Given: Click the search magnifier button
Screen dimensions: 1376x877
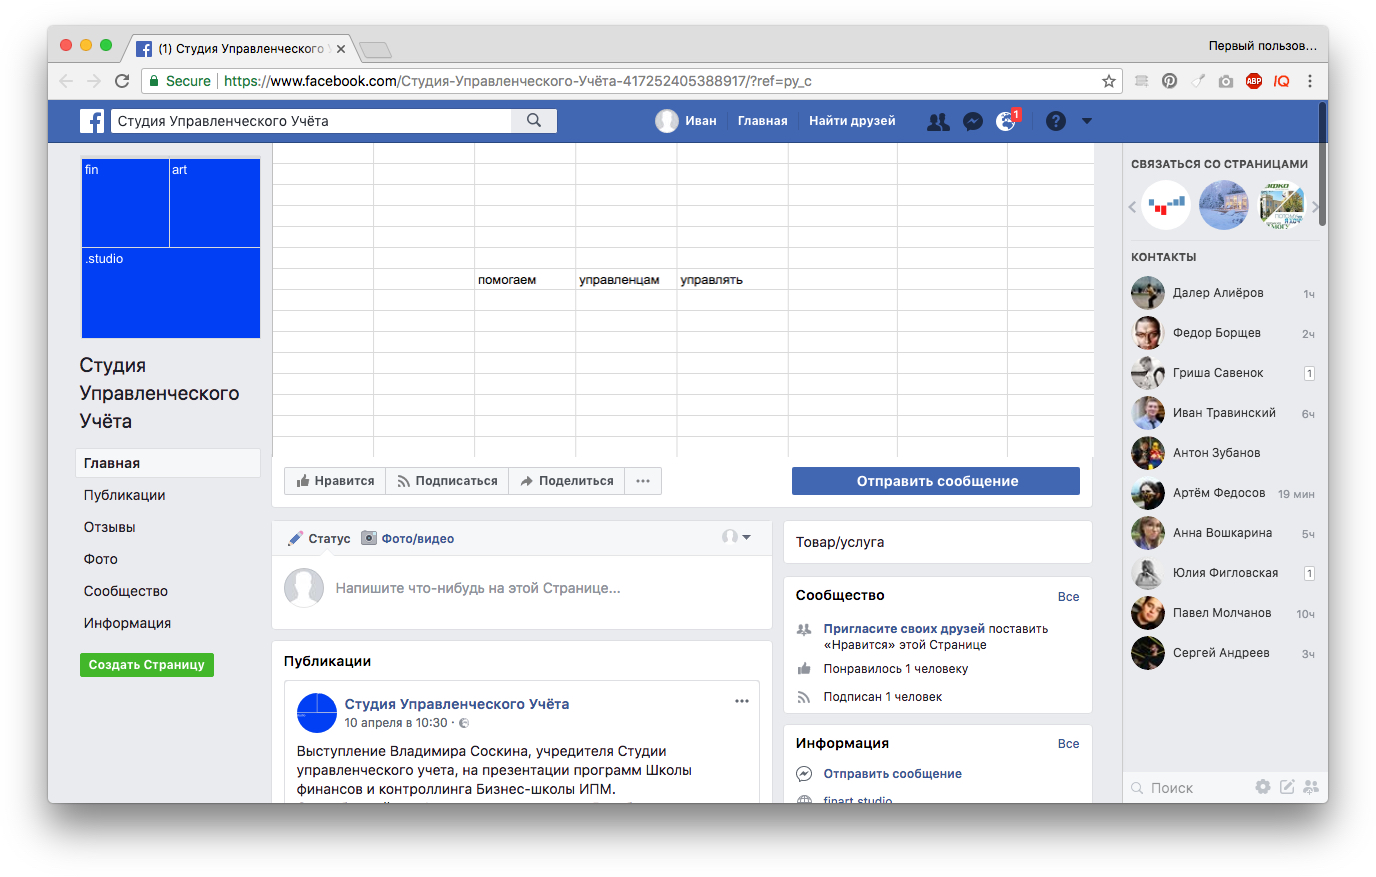Looking at the screenshot, I should tap(534, 121).
